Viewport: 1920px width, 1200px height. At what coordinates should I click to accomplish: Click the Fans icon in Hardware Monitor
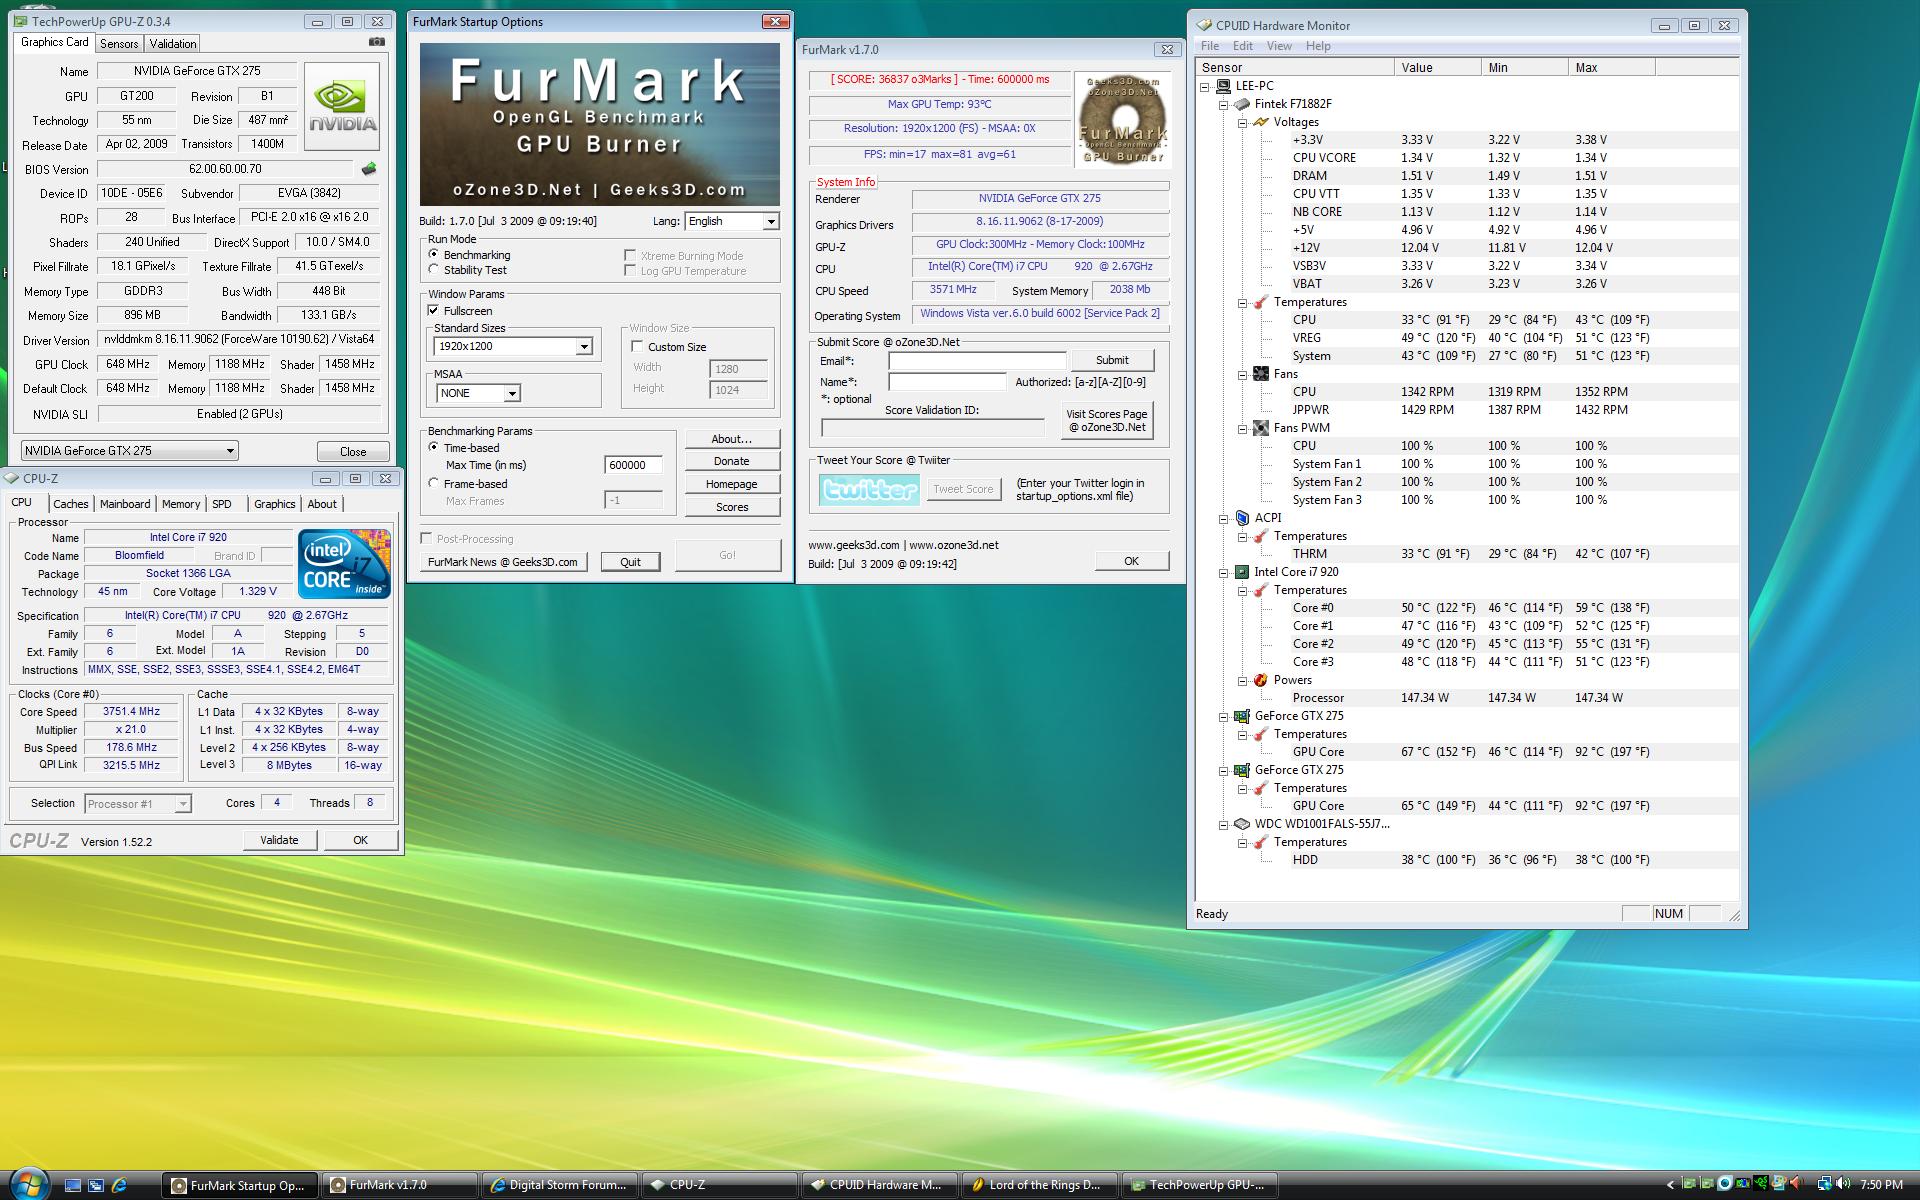coord(1260,374)
